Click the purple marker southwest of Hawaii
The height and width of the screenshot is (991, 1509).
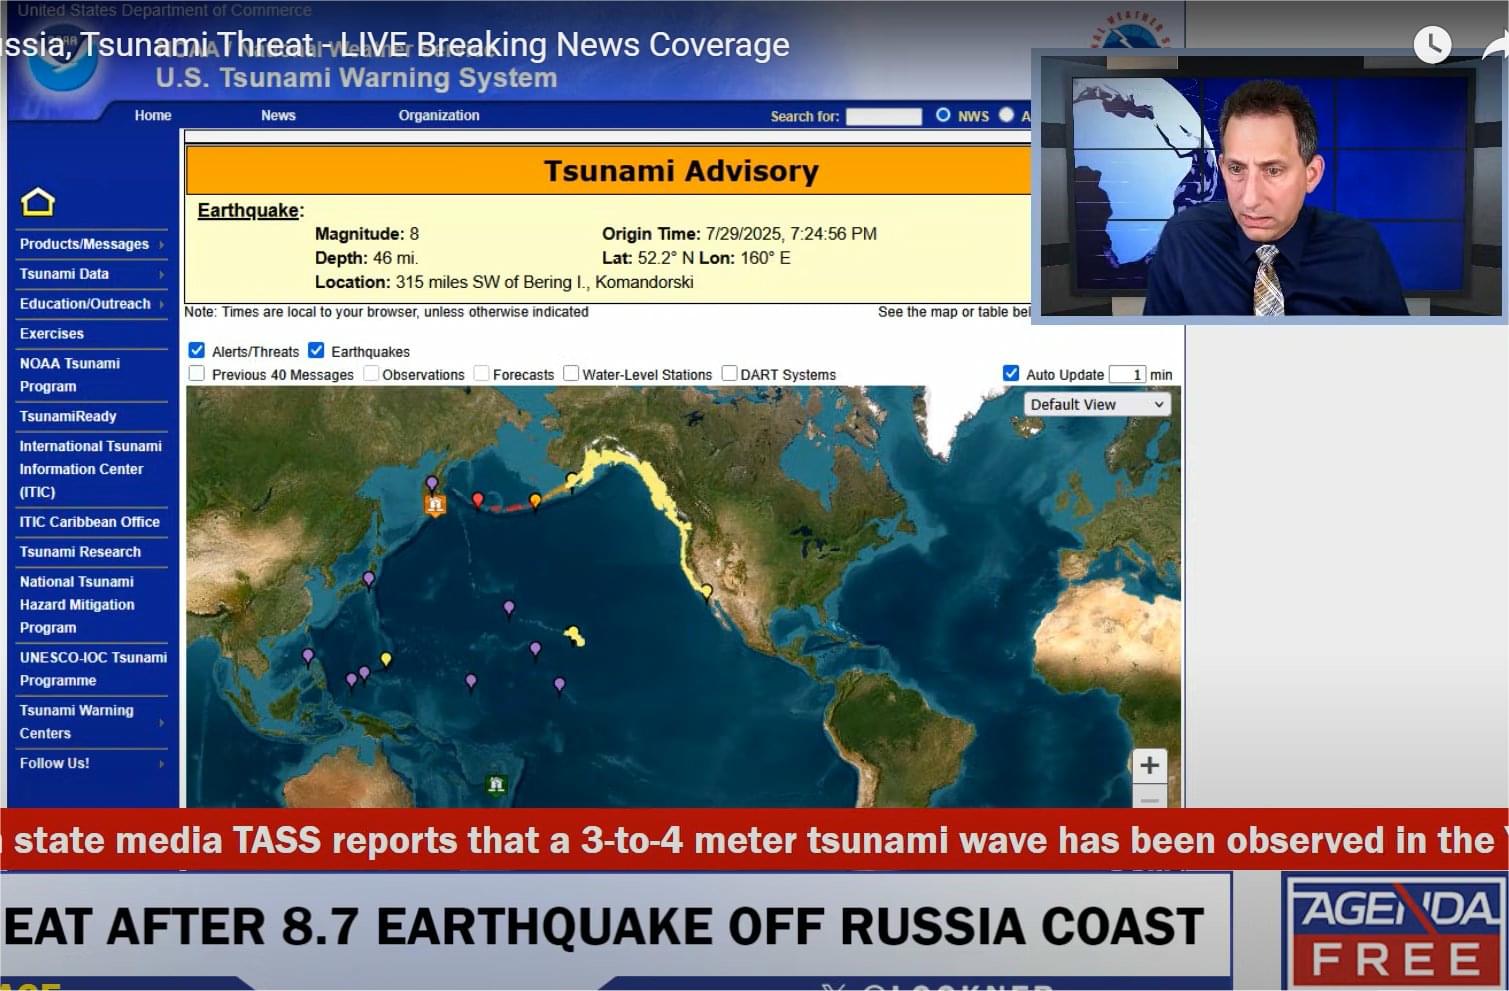coord(536,650)
